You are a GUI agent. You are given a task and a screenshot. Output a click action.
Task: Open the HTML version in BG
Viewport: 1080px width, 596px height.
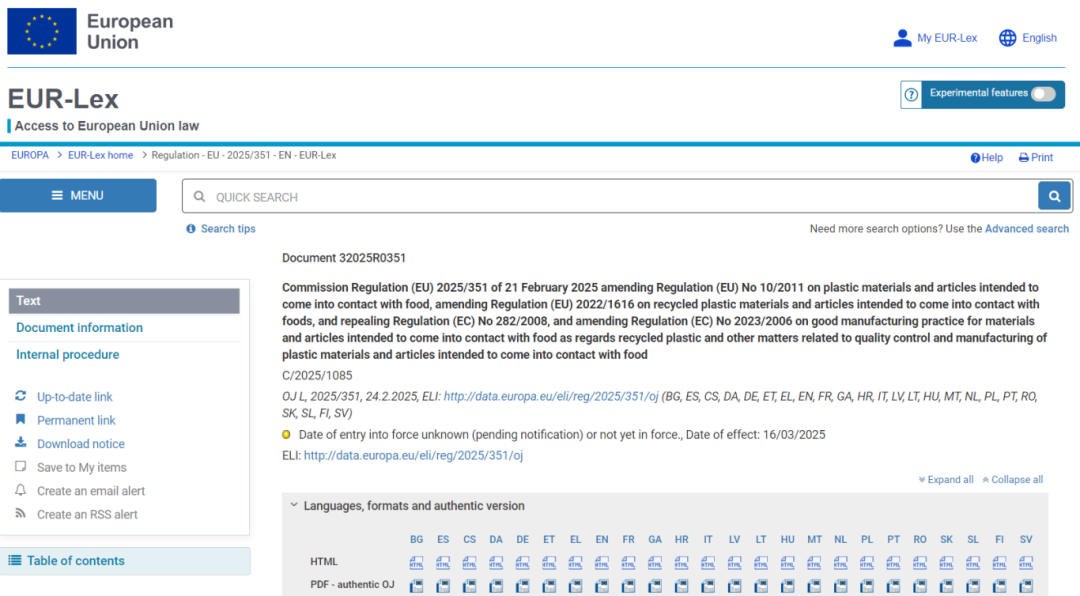pyautogui.click(x=416, y=562)
